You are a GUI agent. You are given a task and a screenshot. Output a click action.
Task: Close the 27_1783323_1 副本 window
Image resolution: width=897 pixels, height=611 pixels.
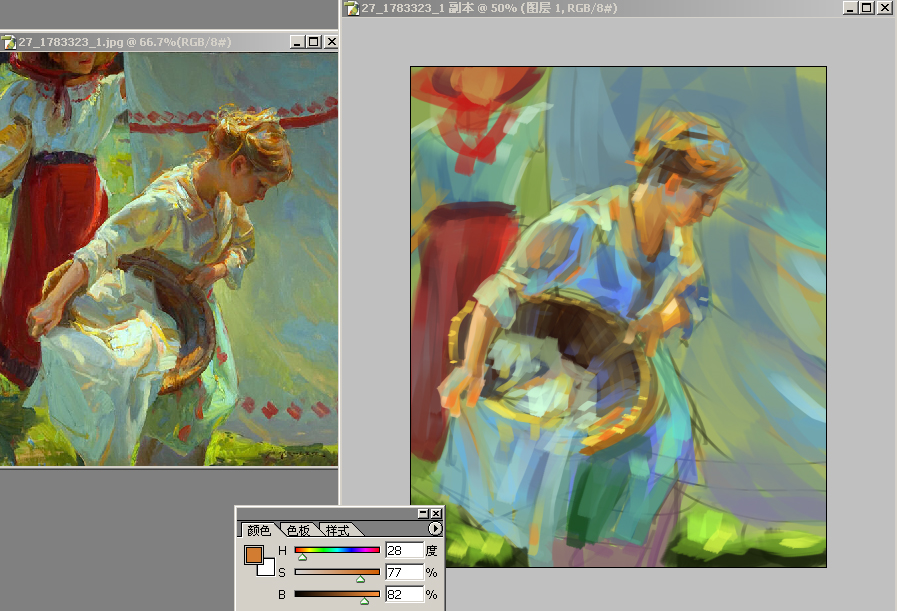(x=884, y=7)
